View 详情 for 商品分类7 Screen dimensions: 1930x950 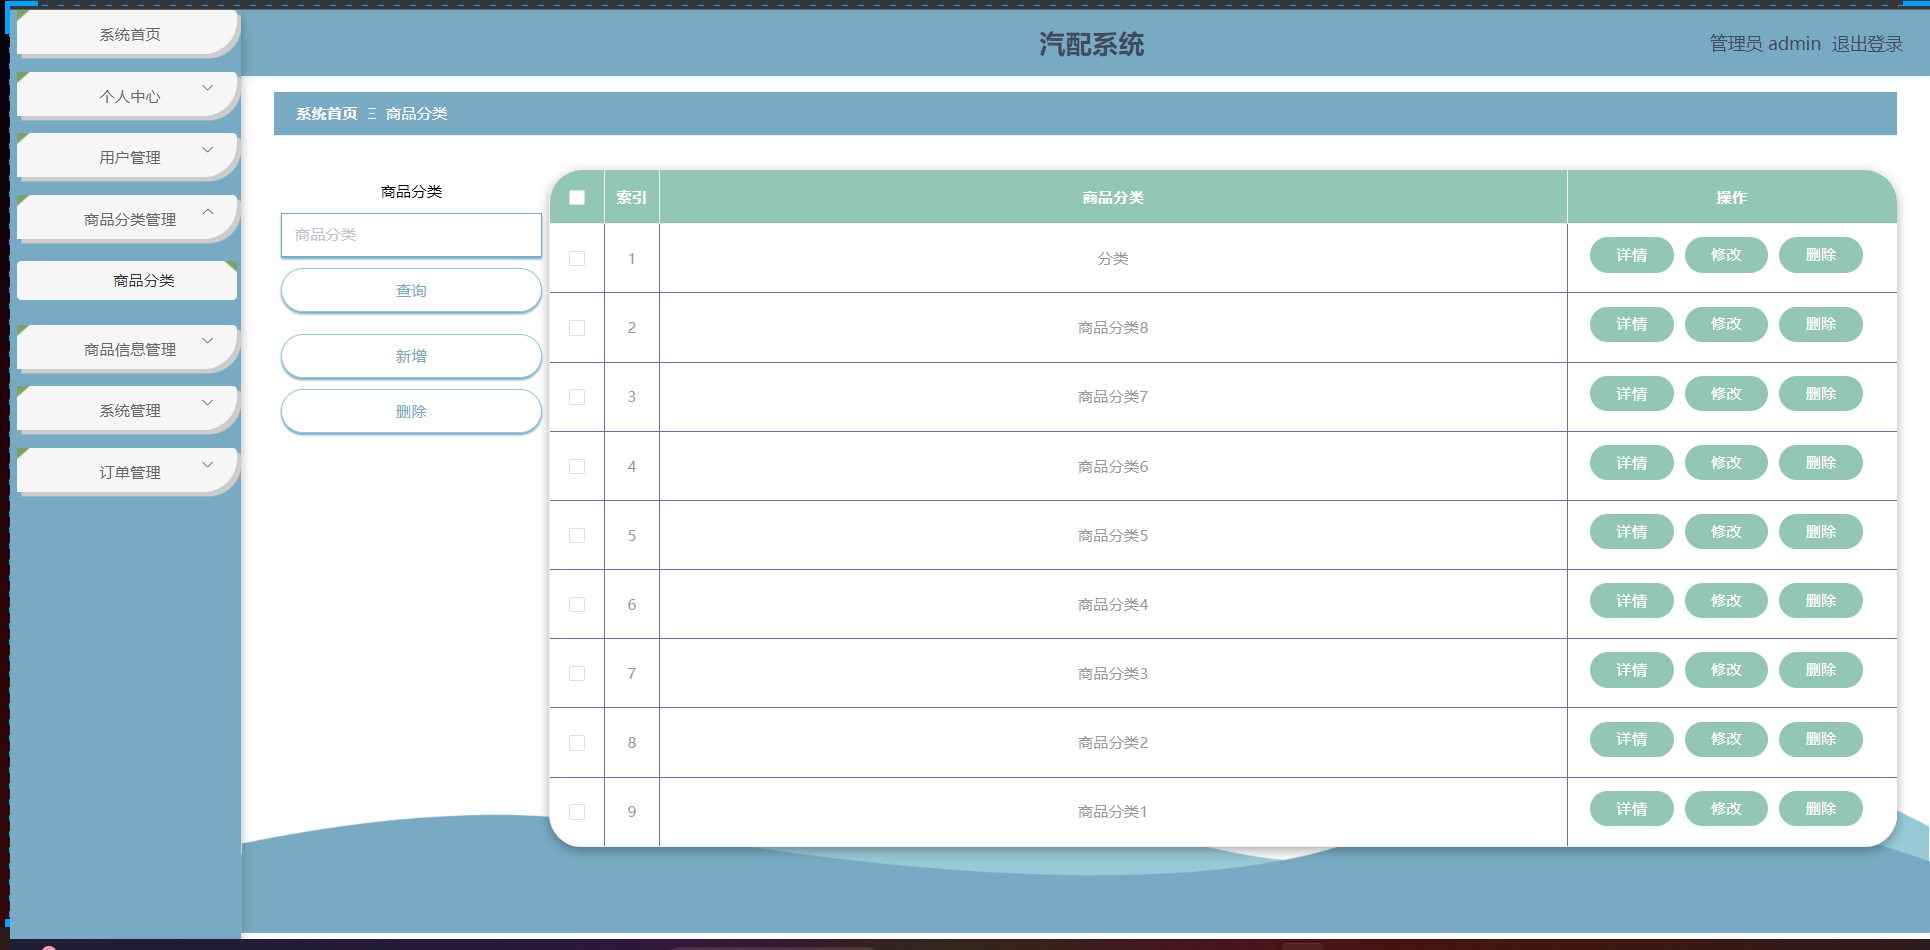click(1631, 394)
